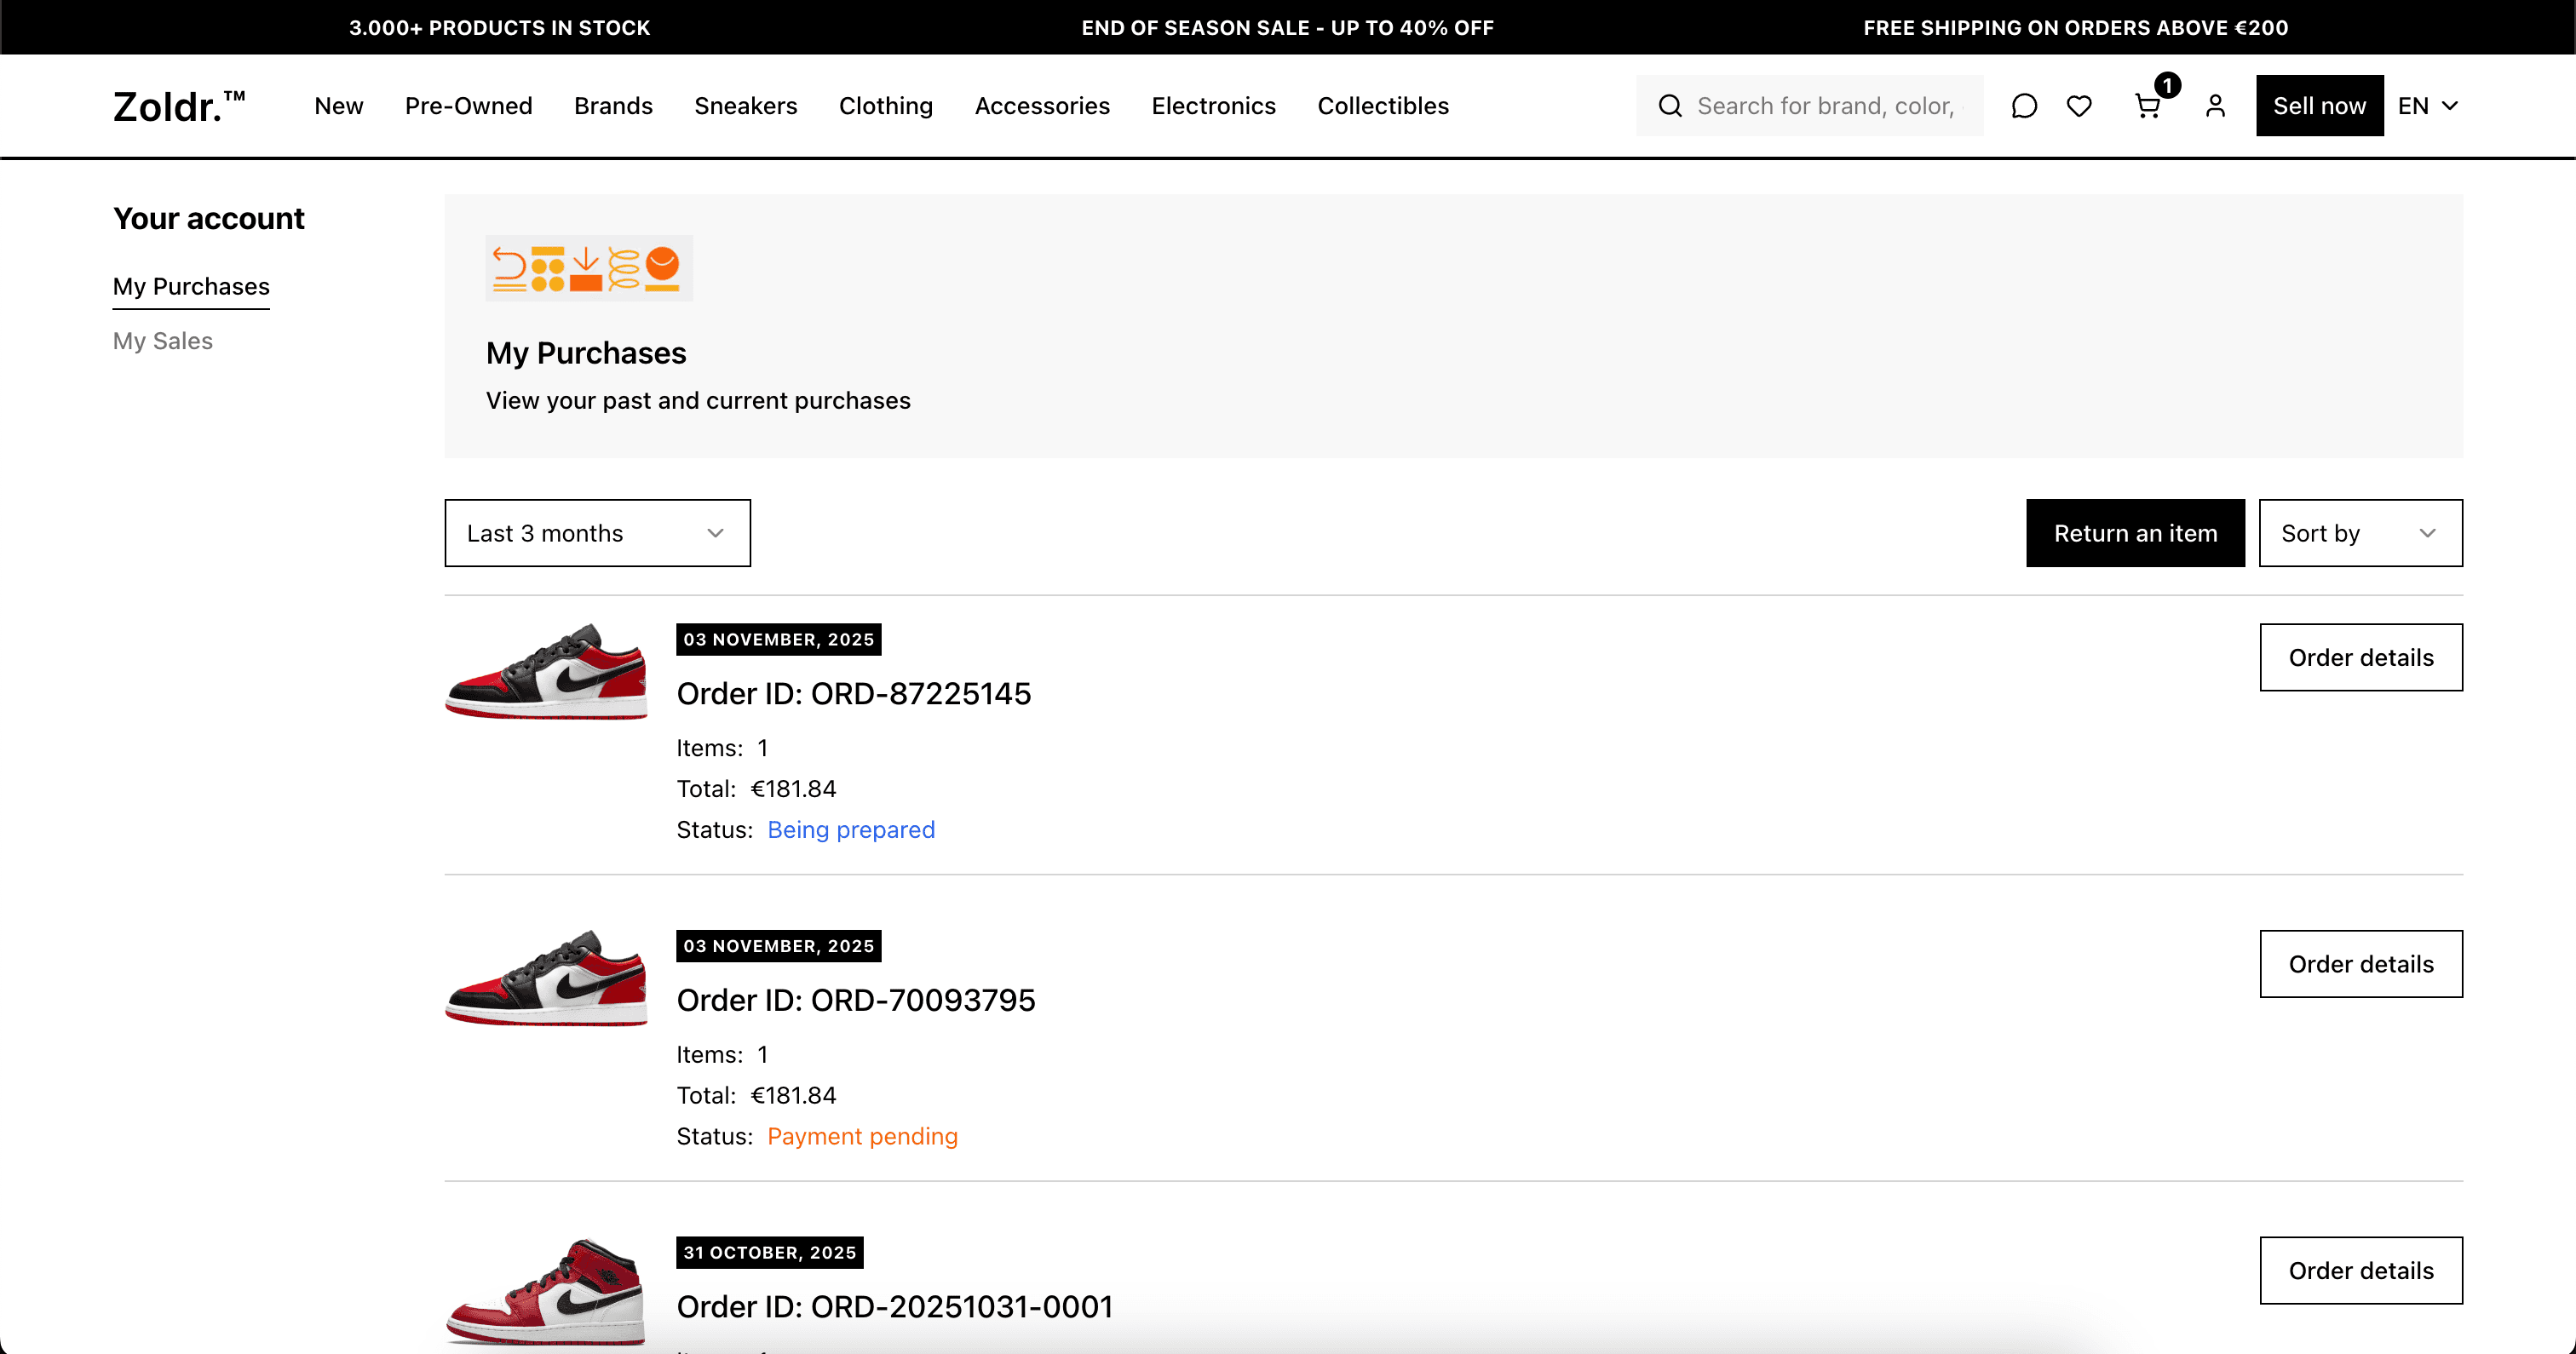Open the user account profile icon

pyautogui.click(x=2215, y=106)
